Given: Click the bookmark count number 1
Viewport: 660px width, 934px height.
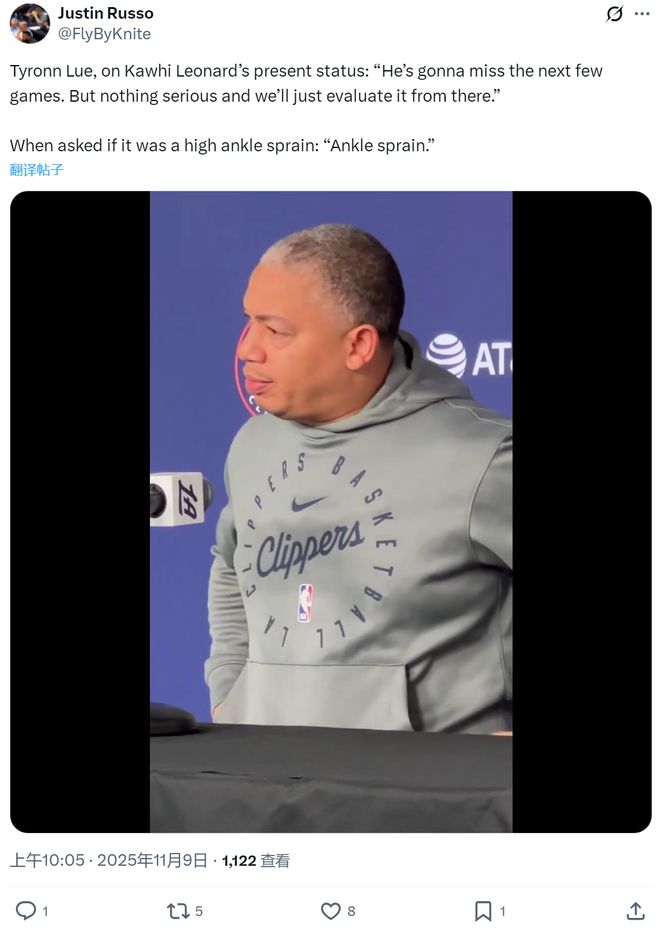Looking at the screenshot, I should pos(502,911).
